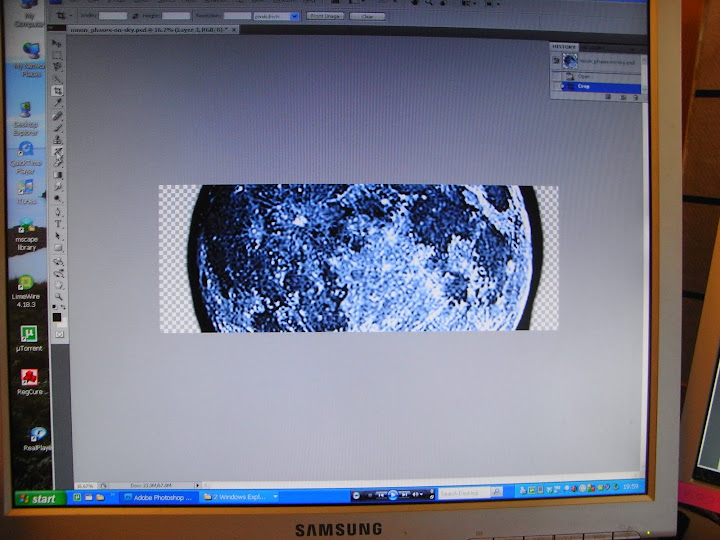Select the Gradient tool

[x=58, y=175]
